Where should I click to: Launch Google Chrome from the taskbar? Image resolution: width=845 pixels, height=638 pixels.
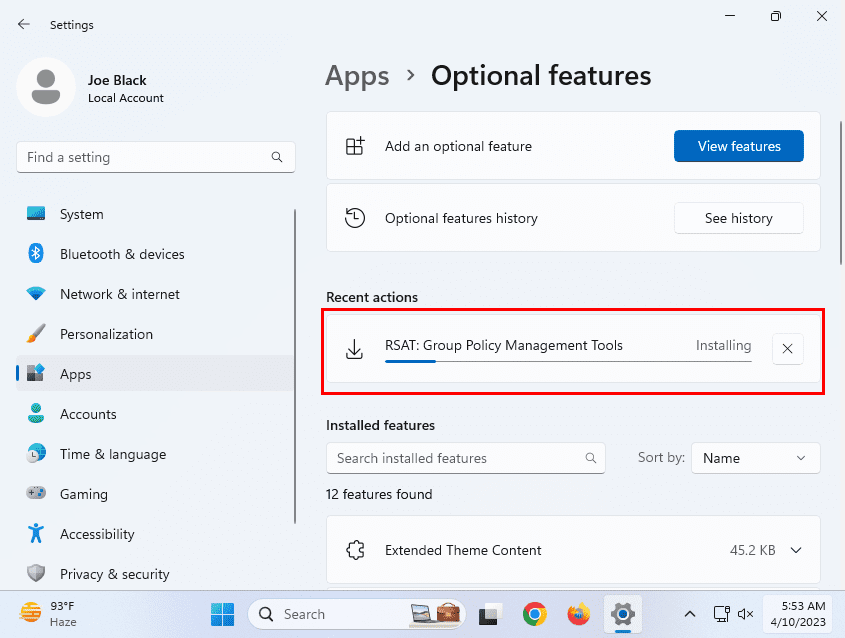click(x=534, y=614)
